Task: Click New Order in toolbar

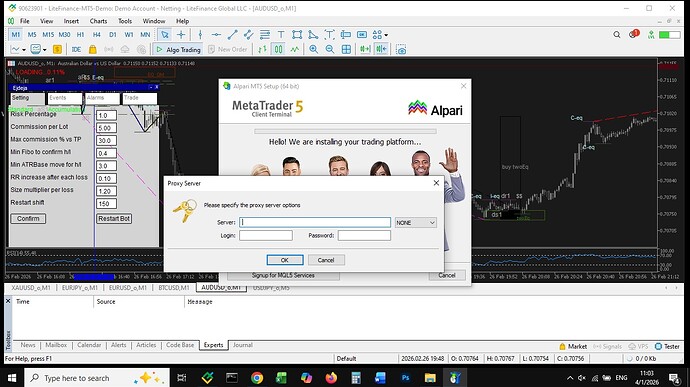Action: point(228,49)
